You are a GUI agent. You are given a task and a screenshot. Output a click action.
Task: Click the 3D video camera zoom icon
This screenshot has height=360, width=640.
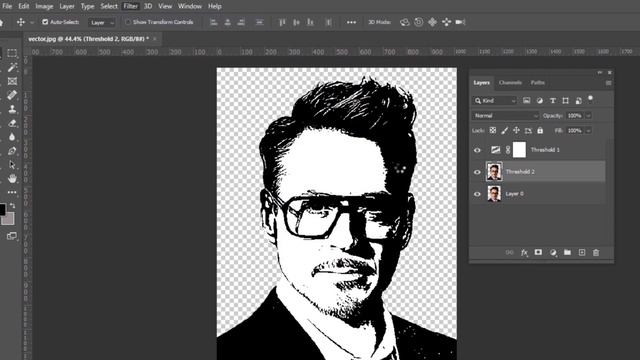[x=460, y=22]
